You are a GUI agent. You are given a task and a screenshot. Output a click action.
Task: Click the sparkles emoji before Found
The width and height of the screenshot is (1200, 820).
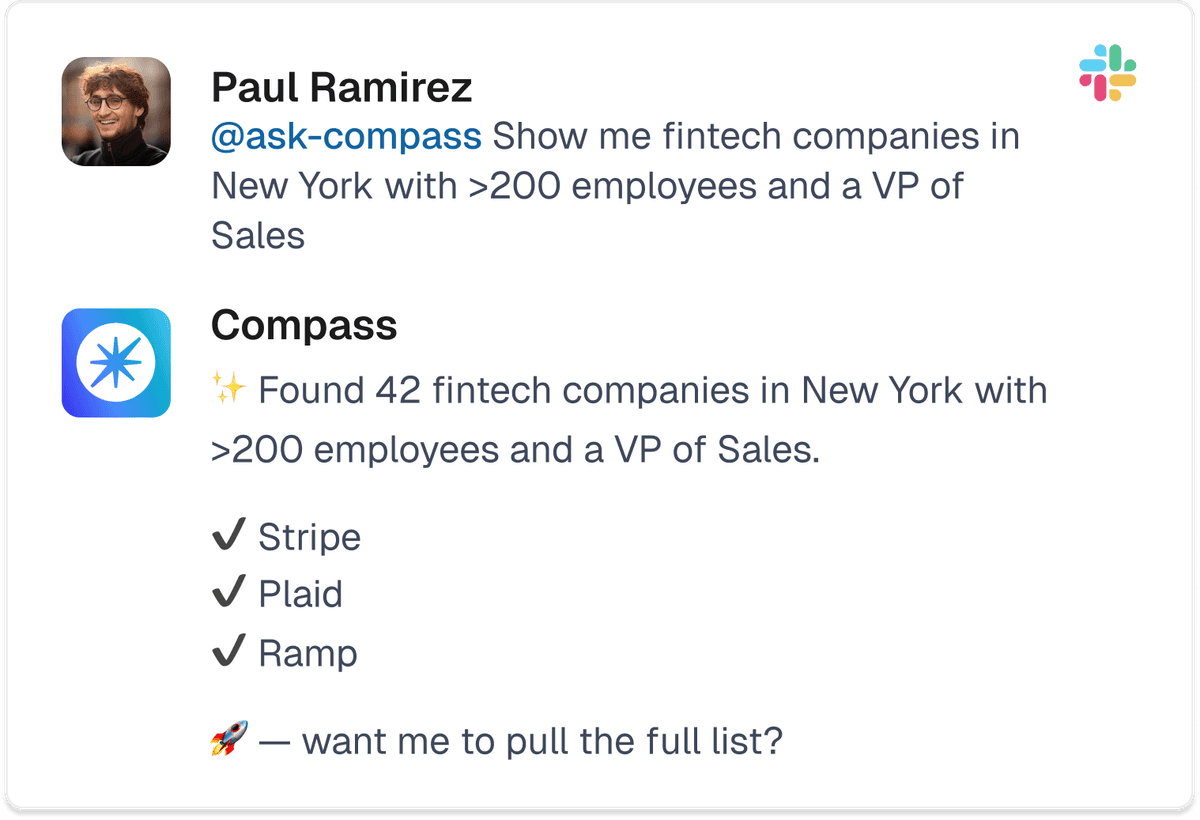pyautogui.click(x=229, y=390)
